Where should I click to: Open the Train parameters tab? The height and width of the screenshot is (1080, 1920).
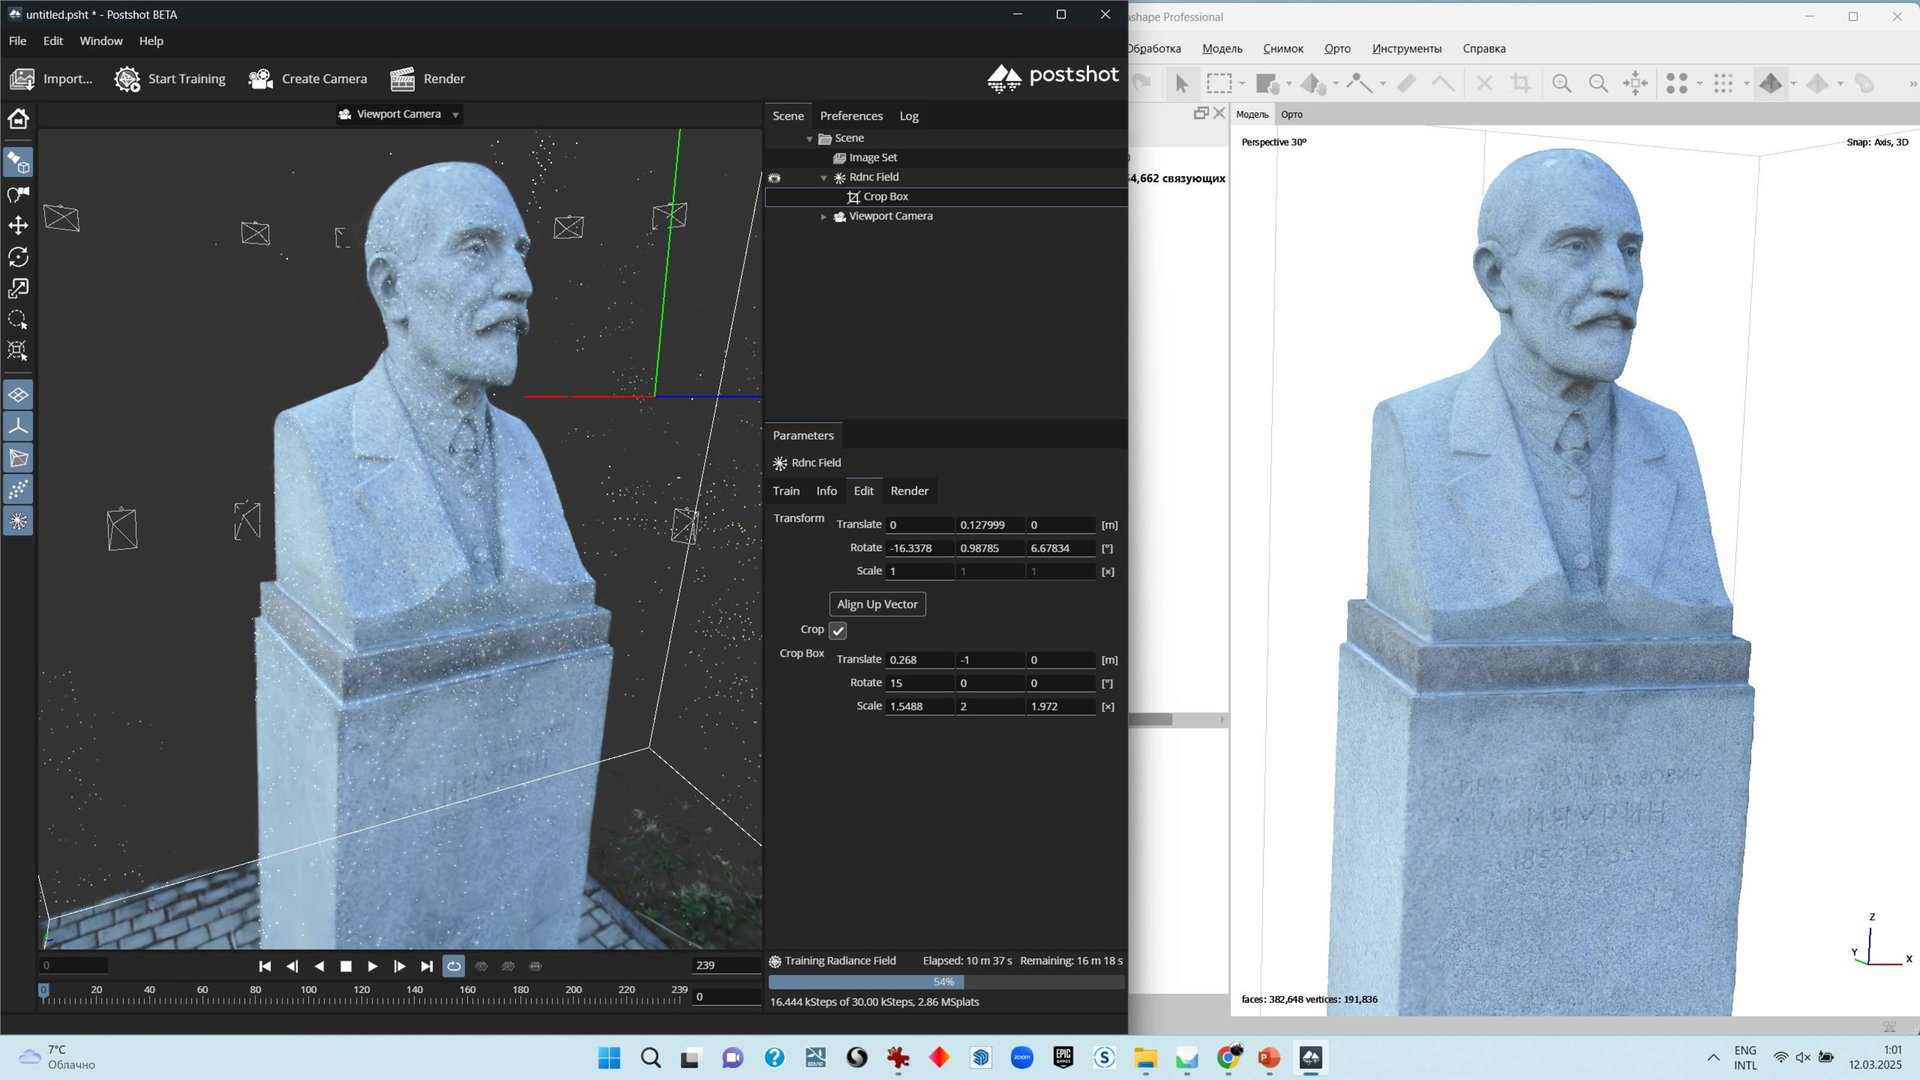pos(786,491)
